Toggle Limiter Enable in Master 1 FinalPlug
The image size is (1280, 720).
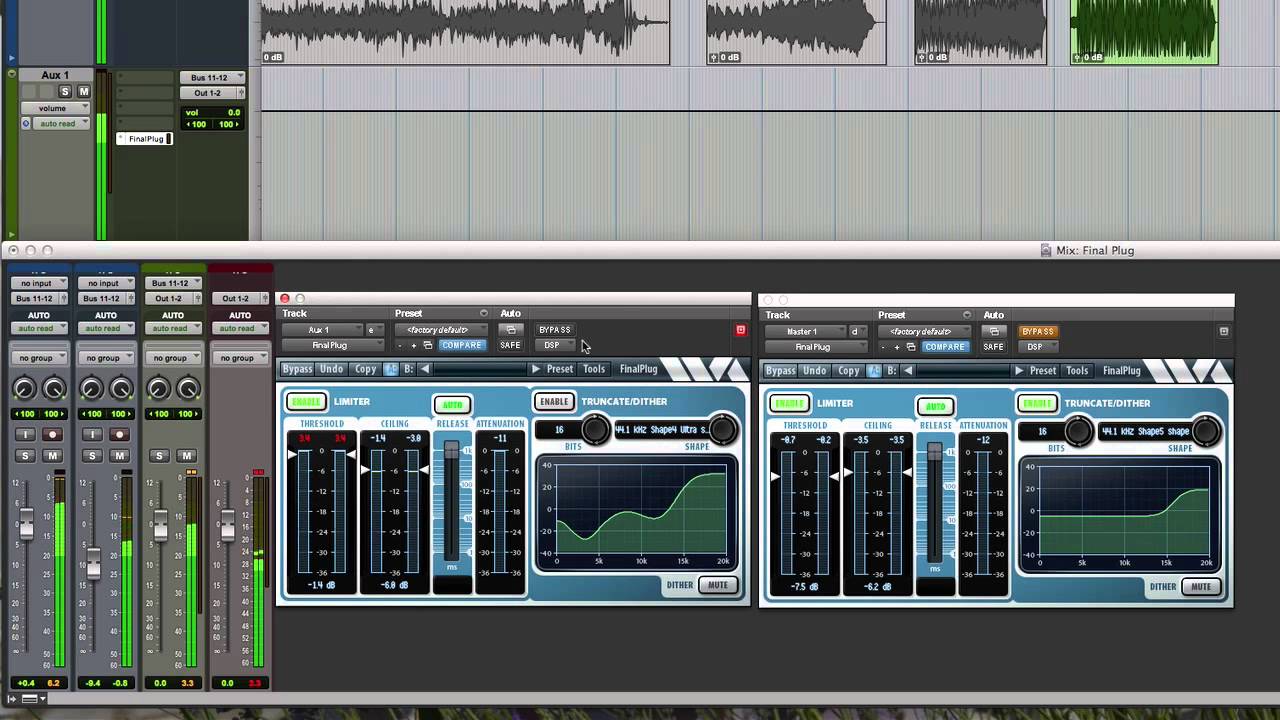(789, 404)
